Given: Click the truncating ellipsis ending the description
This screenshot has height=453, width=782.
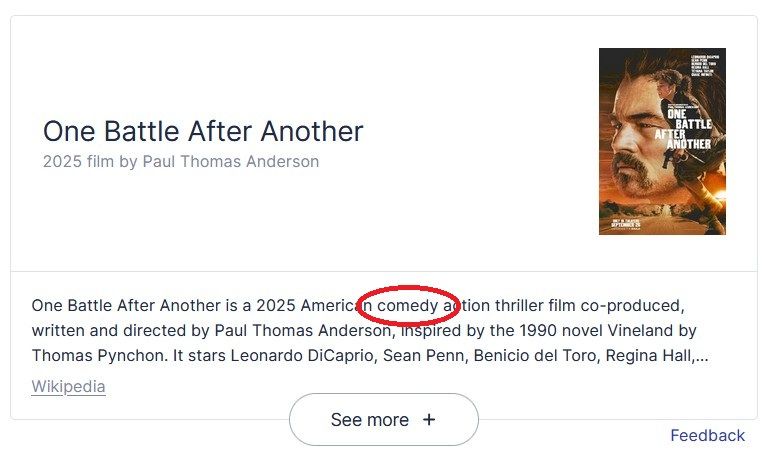Looking at the screenshot, I should tap(702, 357).
